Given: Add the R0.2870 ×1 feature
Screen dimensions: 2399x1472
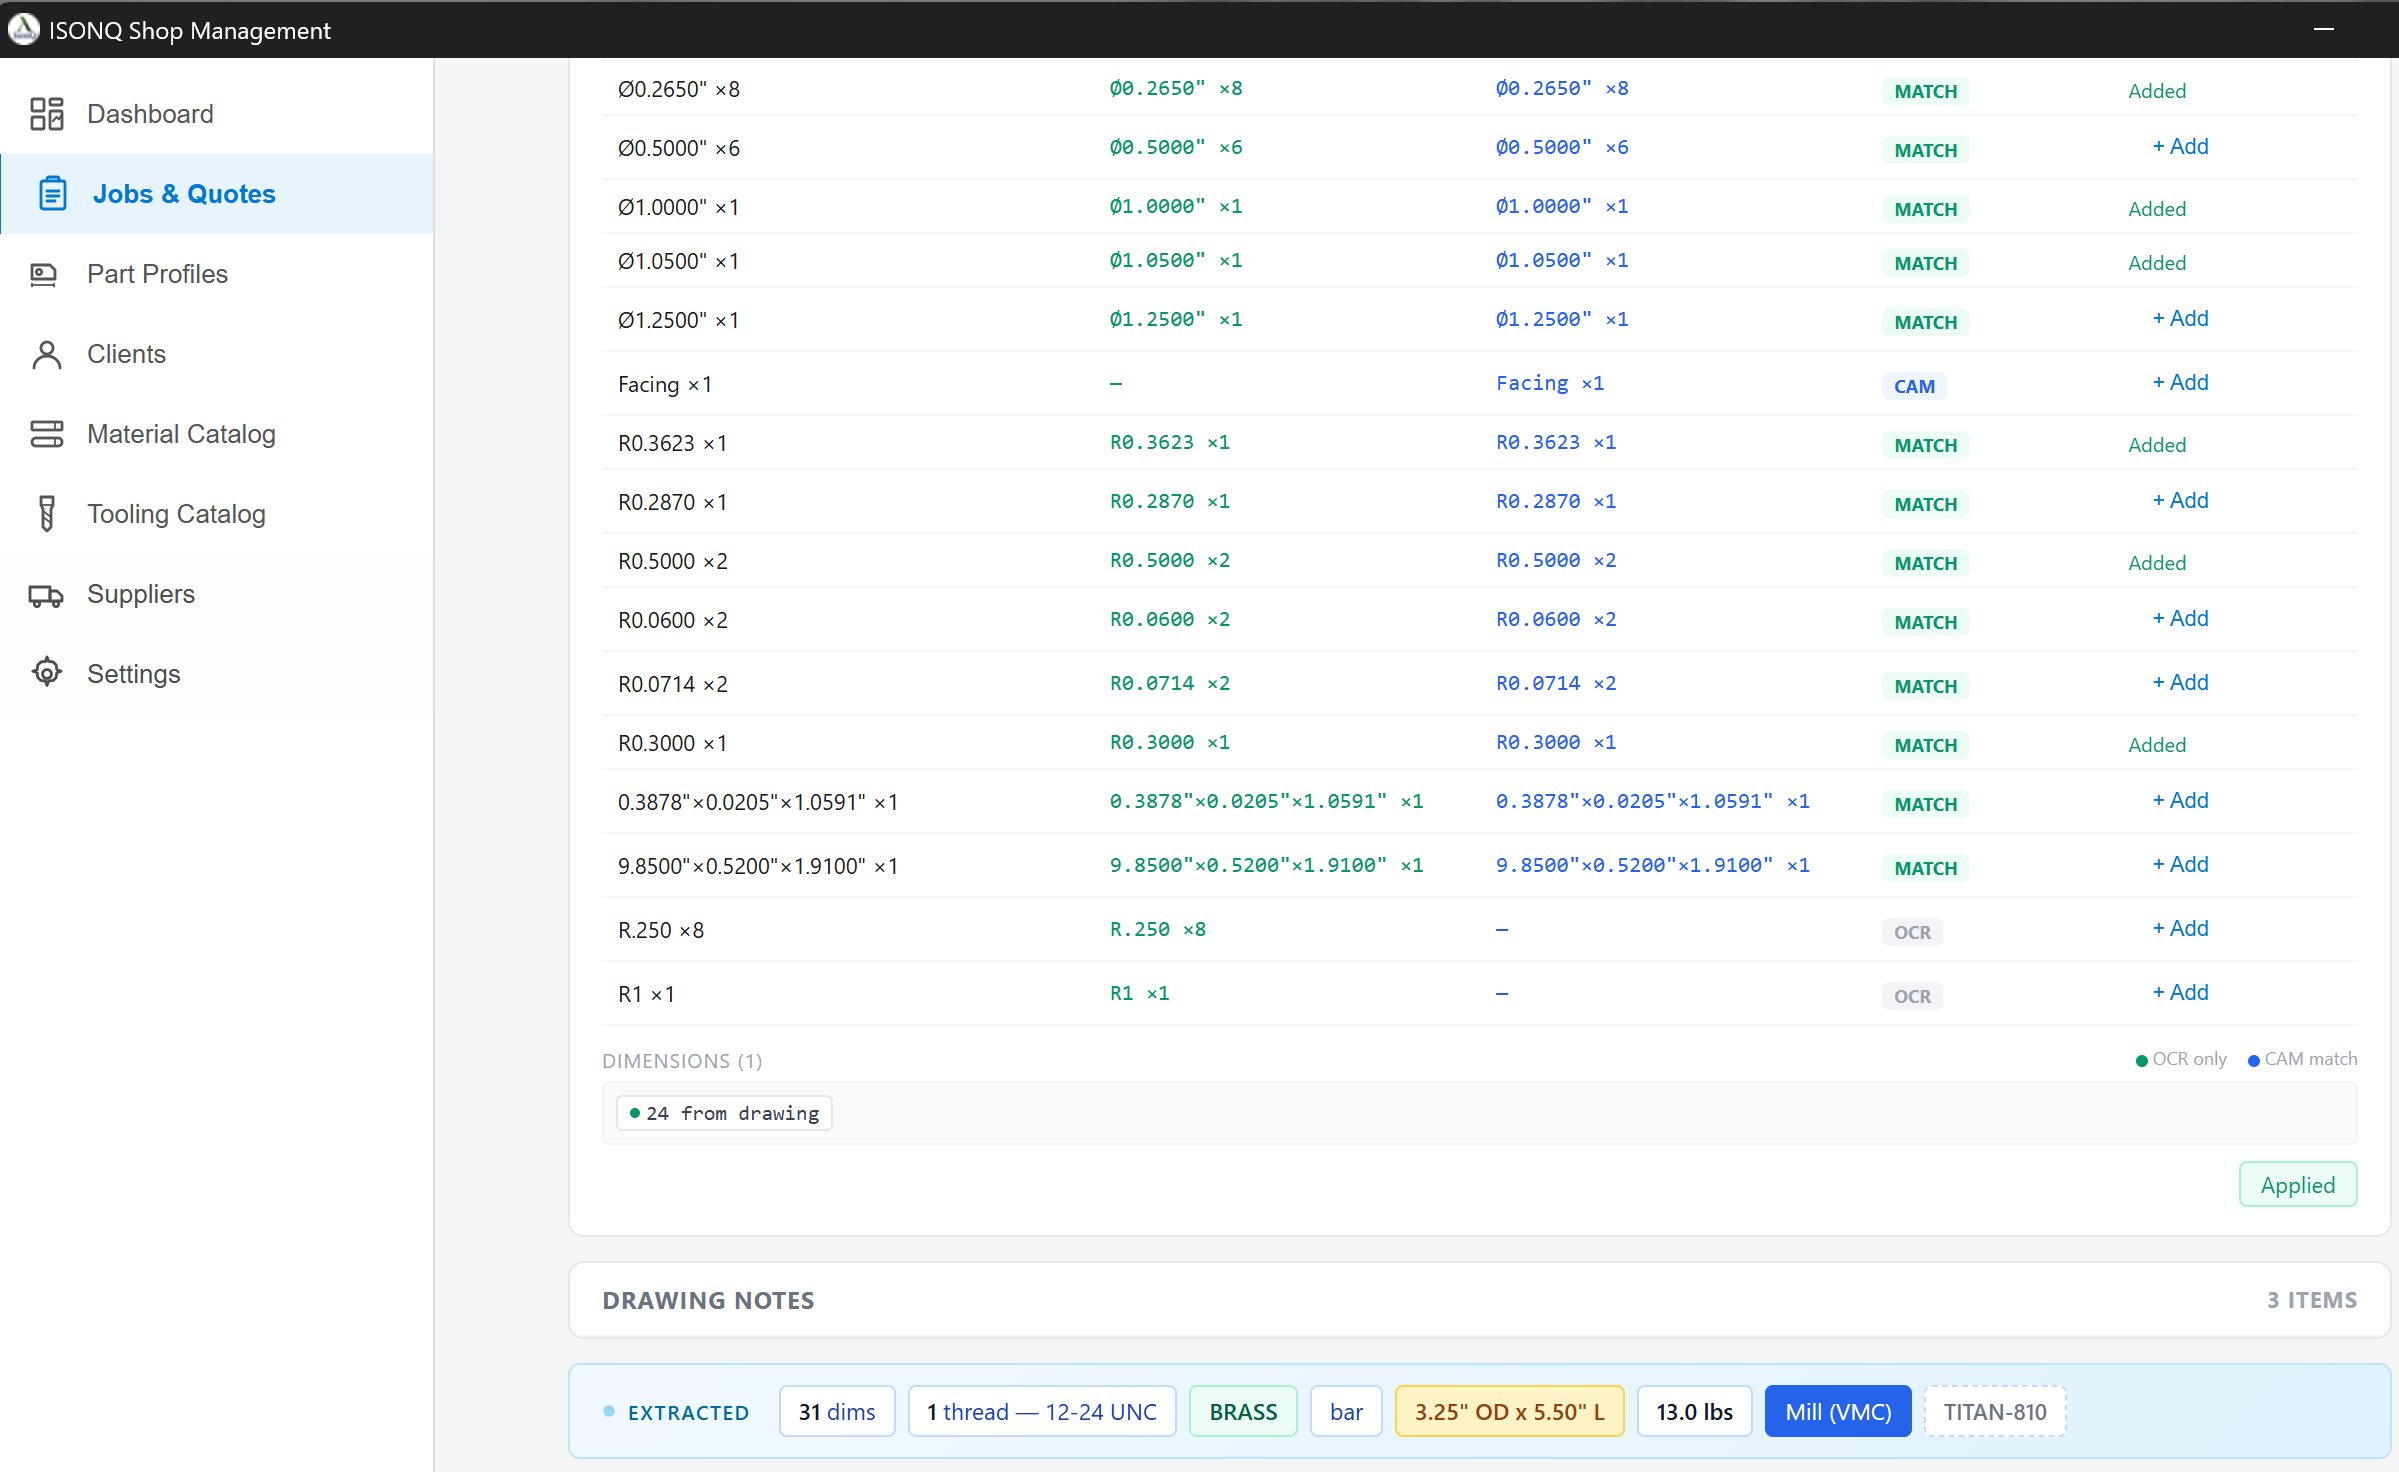Looking at the screenshot, I should (x=2180, y=501).
